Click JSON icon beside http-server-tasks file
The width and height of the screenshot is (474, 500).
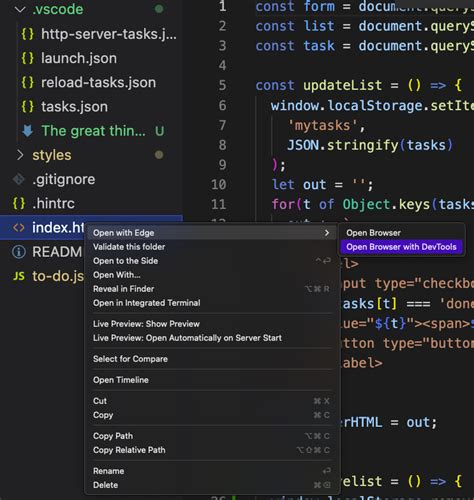coord(27,34)
